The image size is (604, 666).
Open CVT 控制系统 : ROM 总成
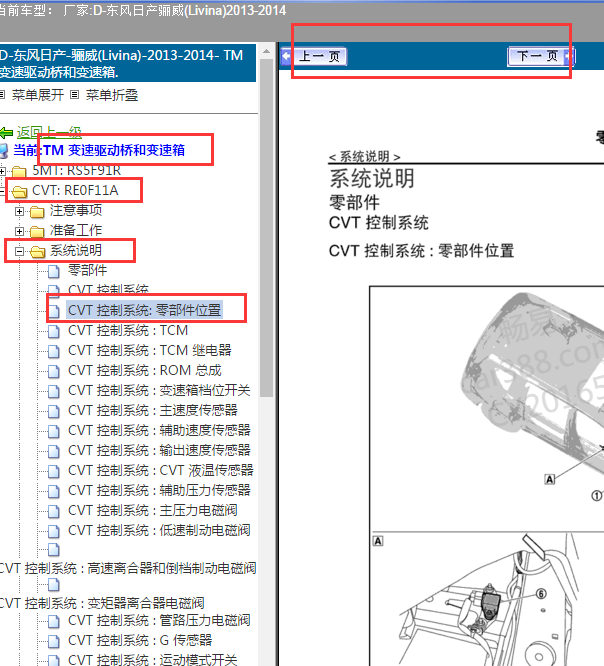145,370
